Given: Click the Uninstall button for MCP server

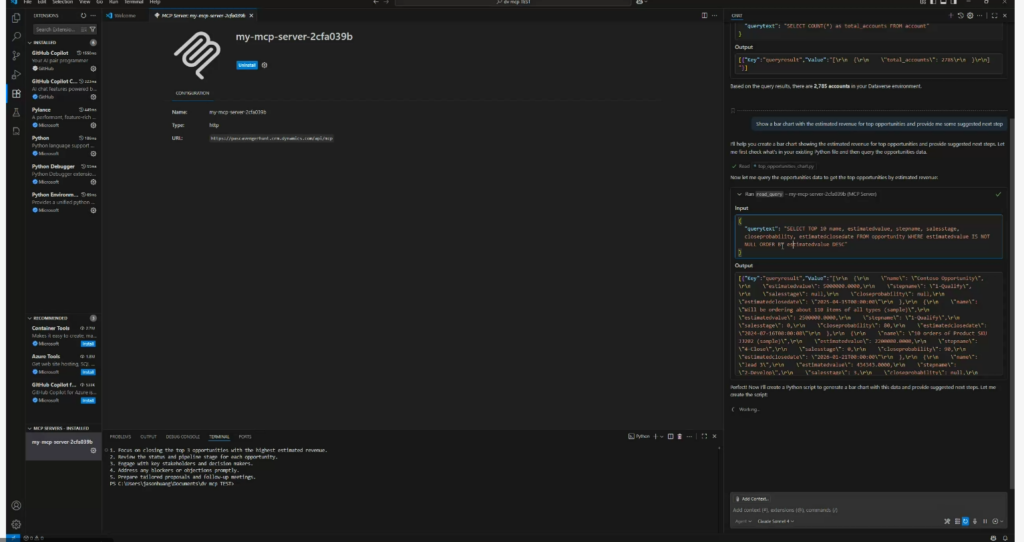Looking at the screenshot, I should coord(247,65).
